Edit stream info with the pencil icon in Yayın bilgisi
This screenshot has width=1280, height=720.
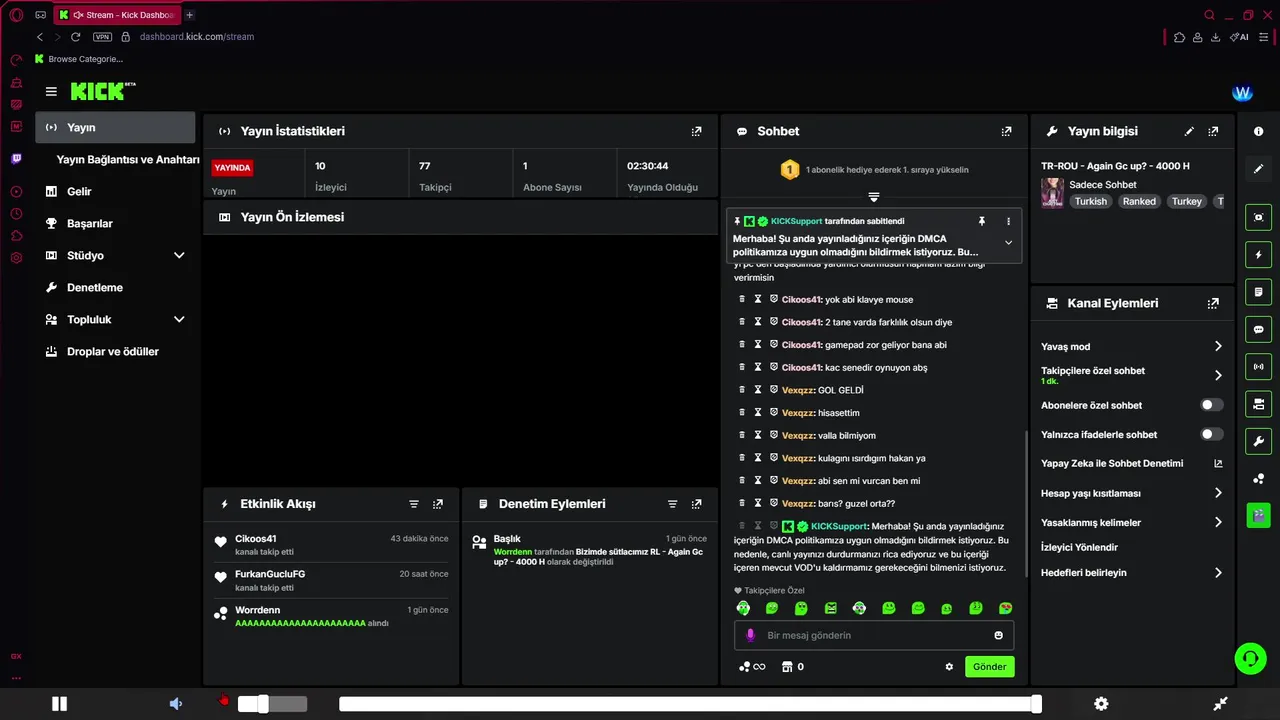(1189, 131)
